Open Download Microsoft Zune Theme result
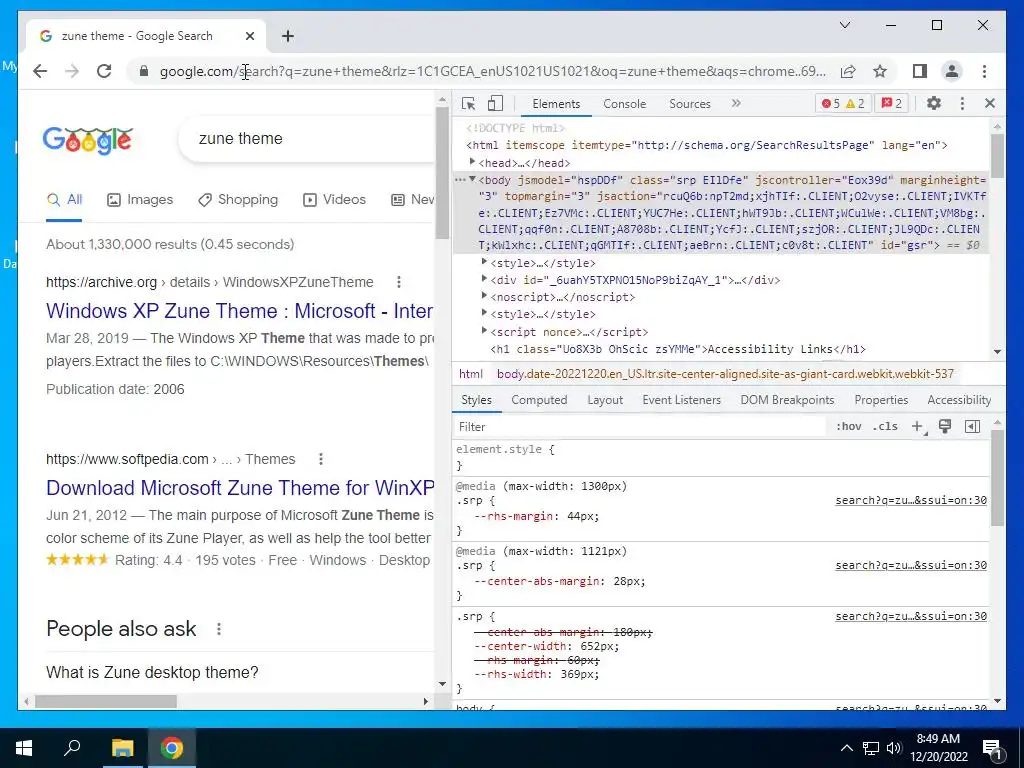The image size is (1024, 768). (240, 488)
